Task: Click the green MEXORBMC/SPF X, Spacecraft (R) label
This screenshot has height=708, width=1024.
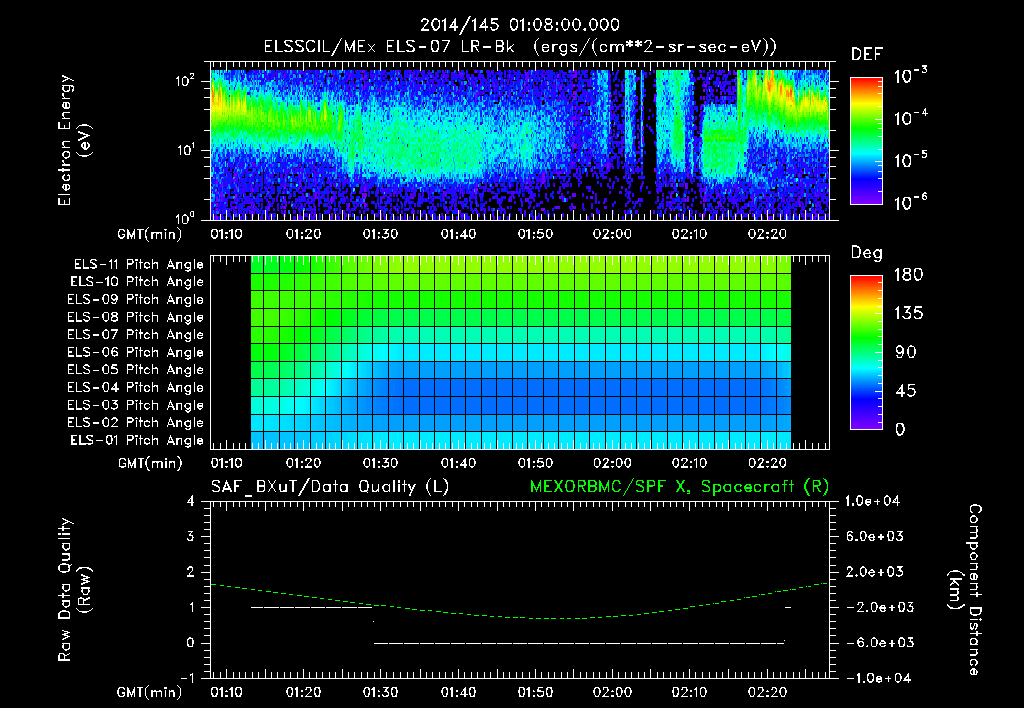Action: pyautogui.click(x=679, y=487)
